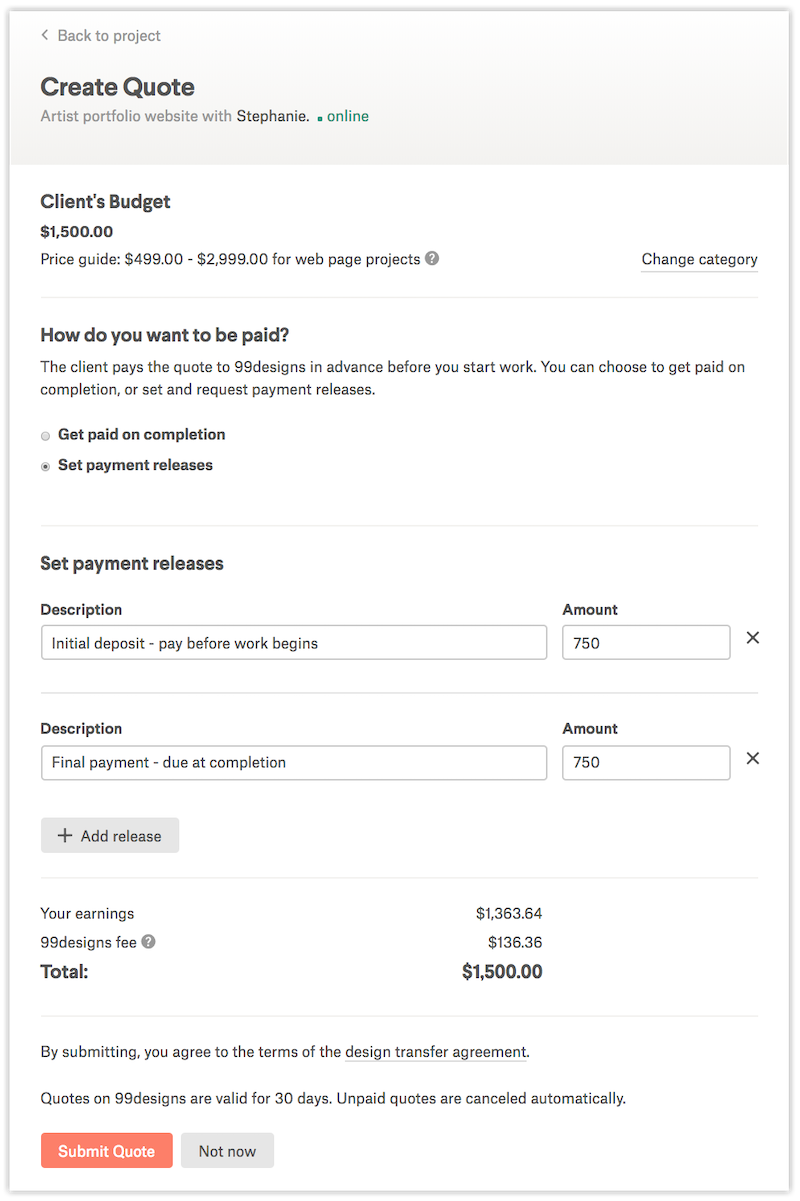Select Get paid on completion option
800x1201 pixels.
(45, 436)
